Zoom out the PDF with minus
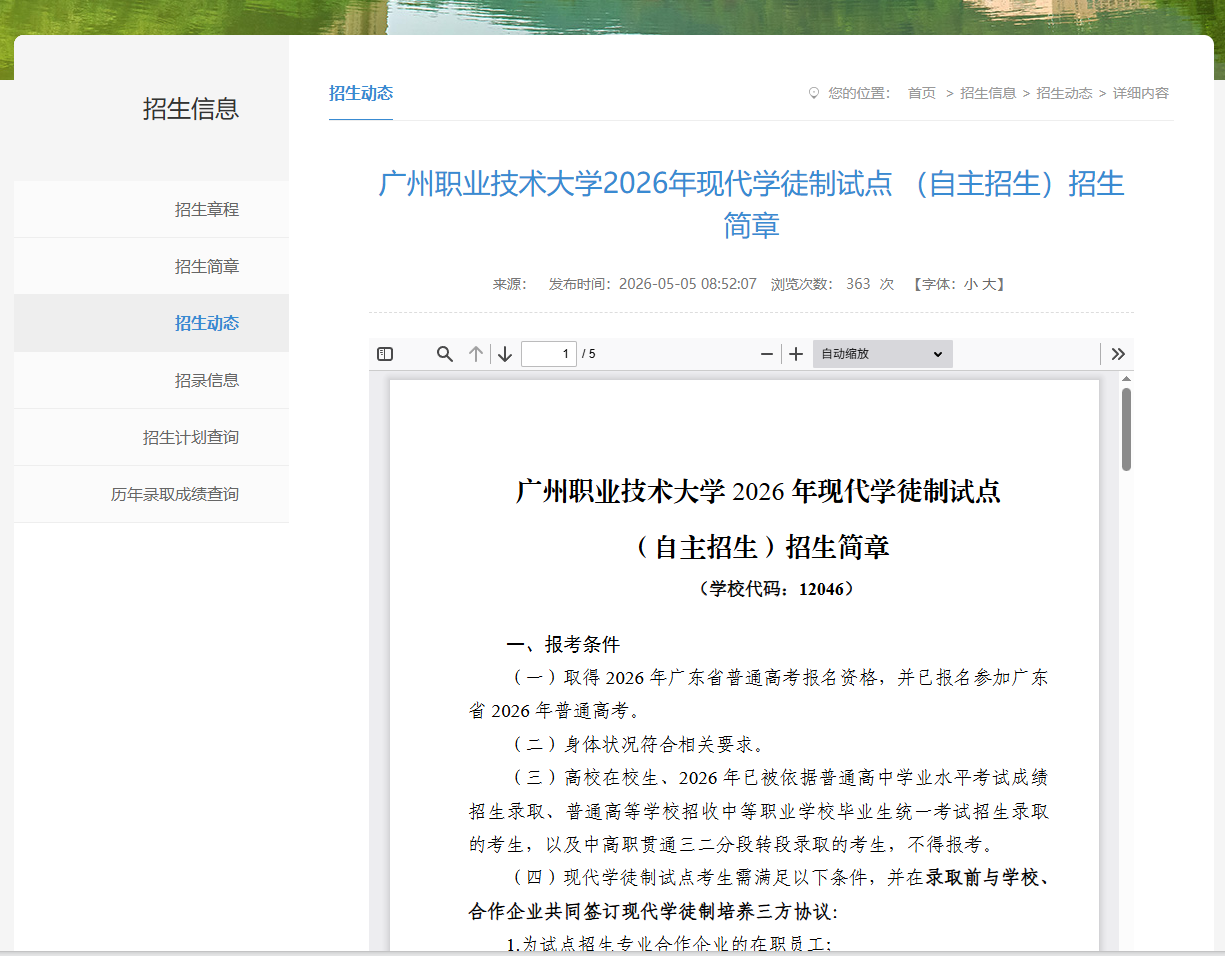Viewport: 1225px width, 956px height. tap(767, 354)
